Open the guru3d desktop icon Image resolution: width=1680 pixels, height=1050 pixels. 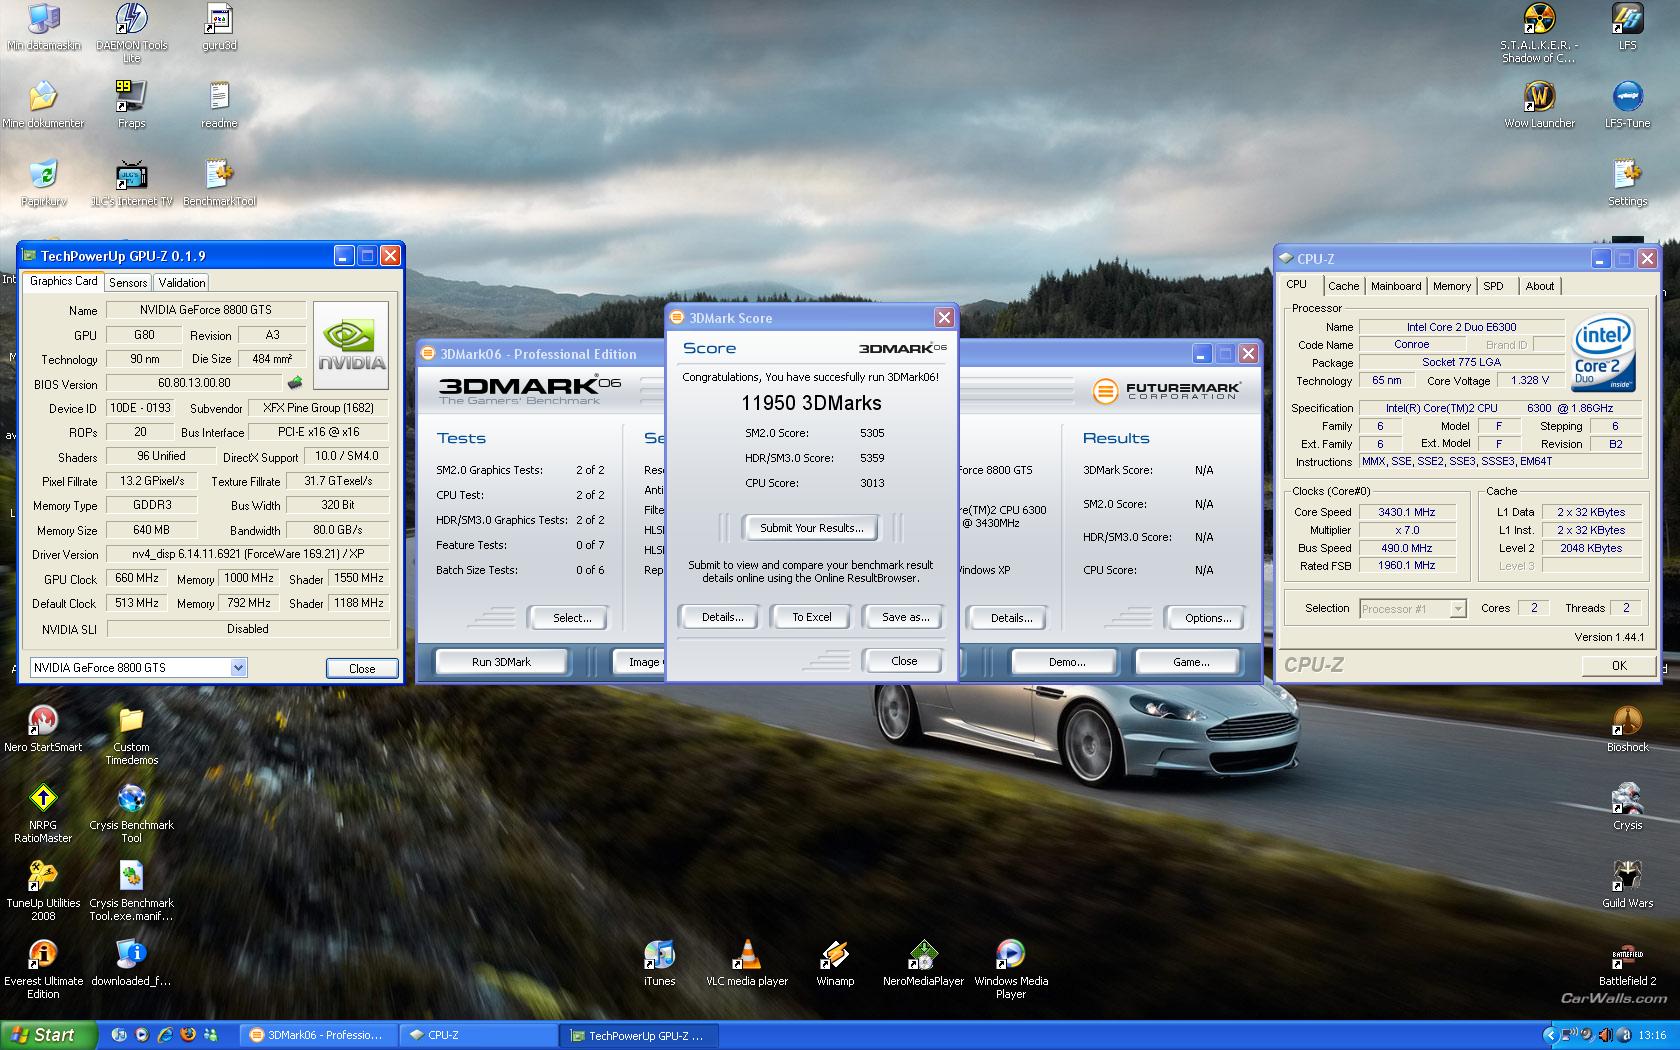coord(219,27)
